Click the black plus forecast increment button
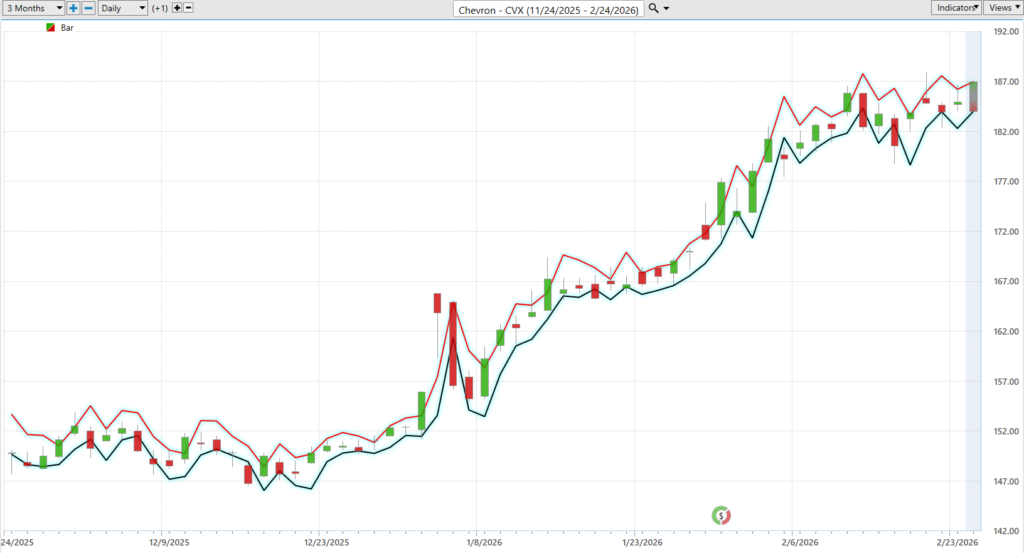Image resolution: width=1024 pixels, height=553 pixels. point(177,8)
